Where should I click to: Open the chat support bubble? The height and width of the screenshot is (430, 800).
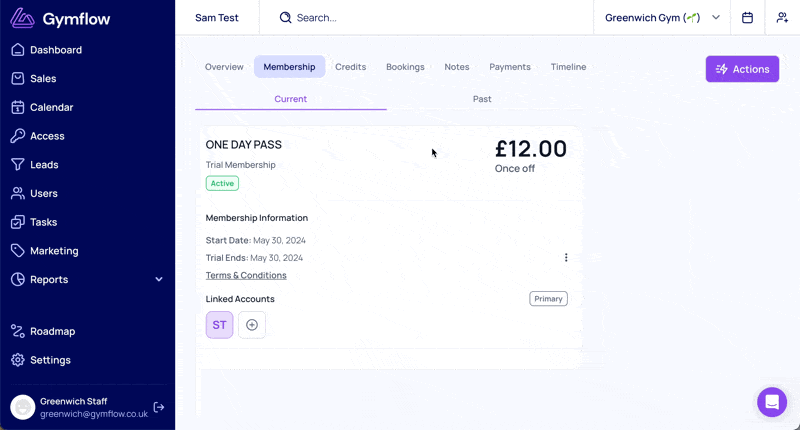coord(772,402)
